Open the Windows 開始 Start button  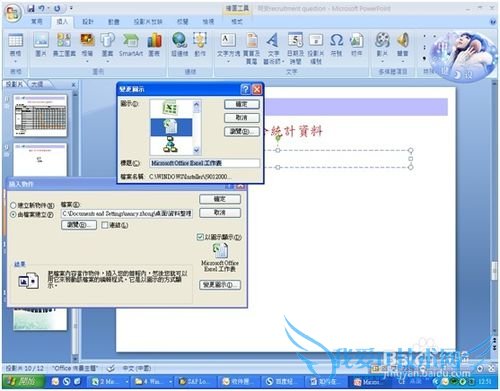(x=23, y=381)
